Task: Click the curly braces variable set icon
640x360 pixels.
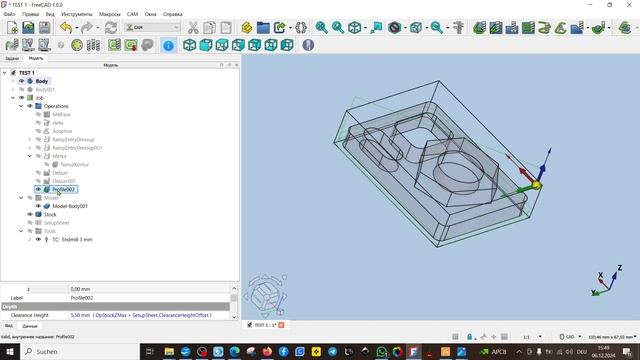Action: 301,28
